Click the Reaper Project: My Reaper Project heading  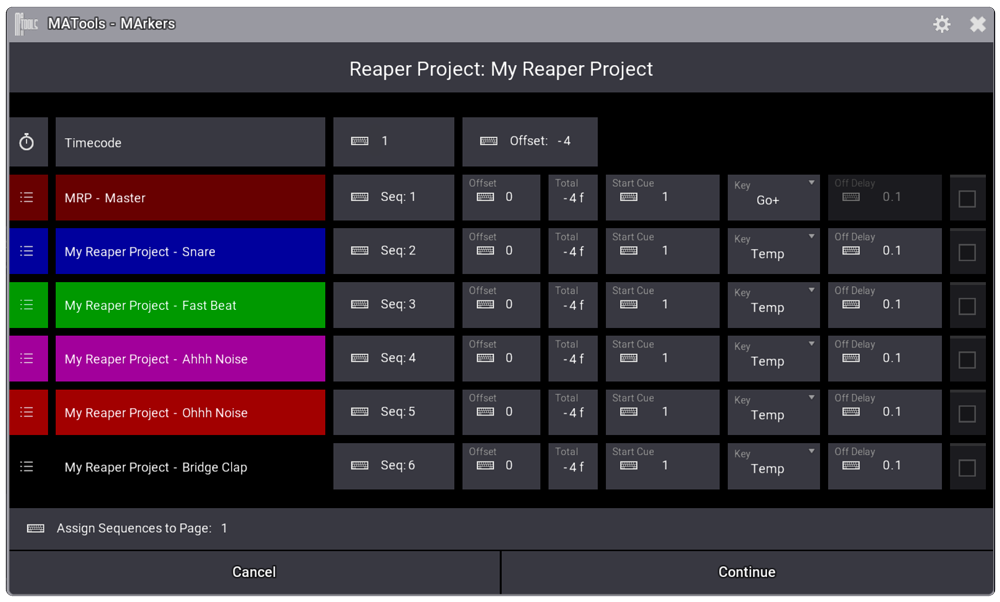[501, 69]
